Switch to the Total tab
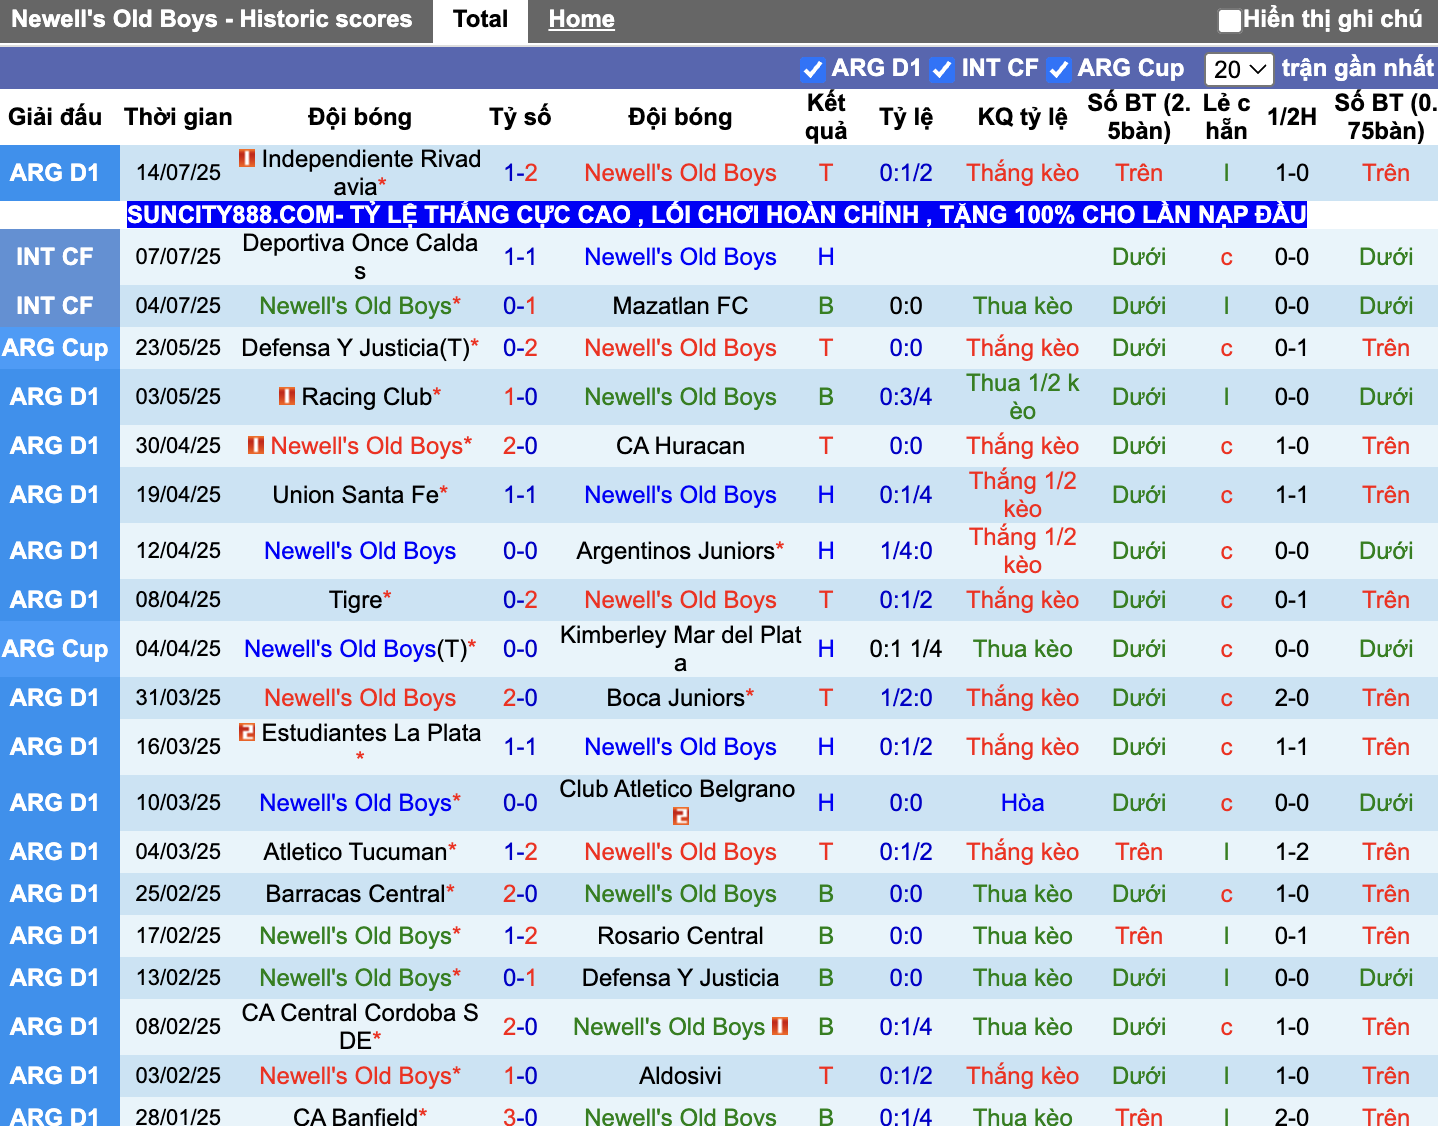The image size is (1438, 1126). click(480, 20)
